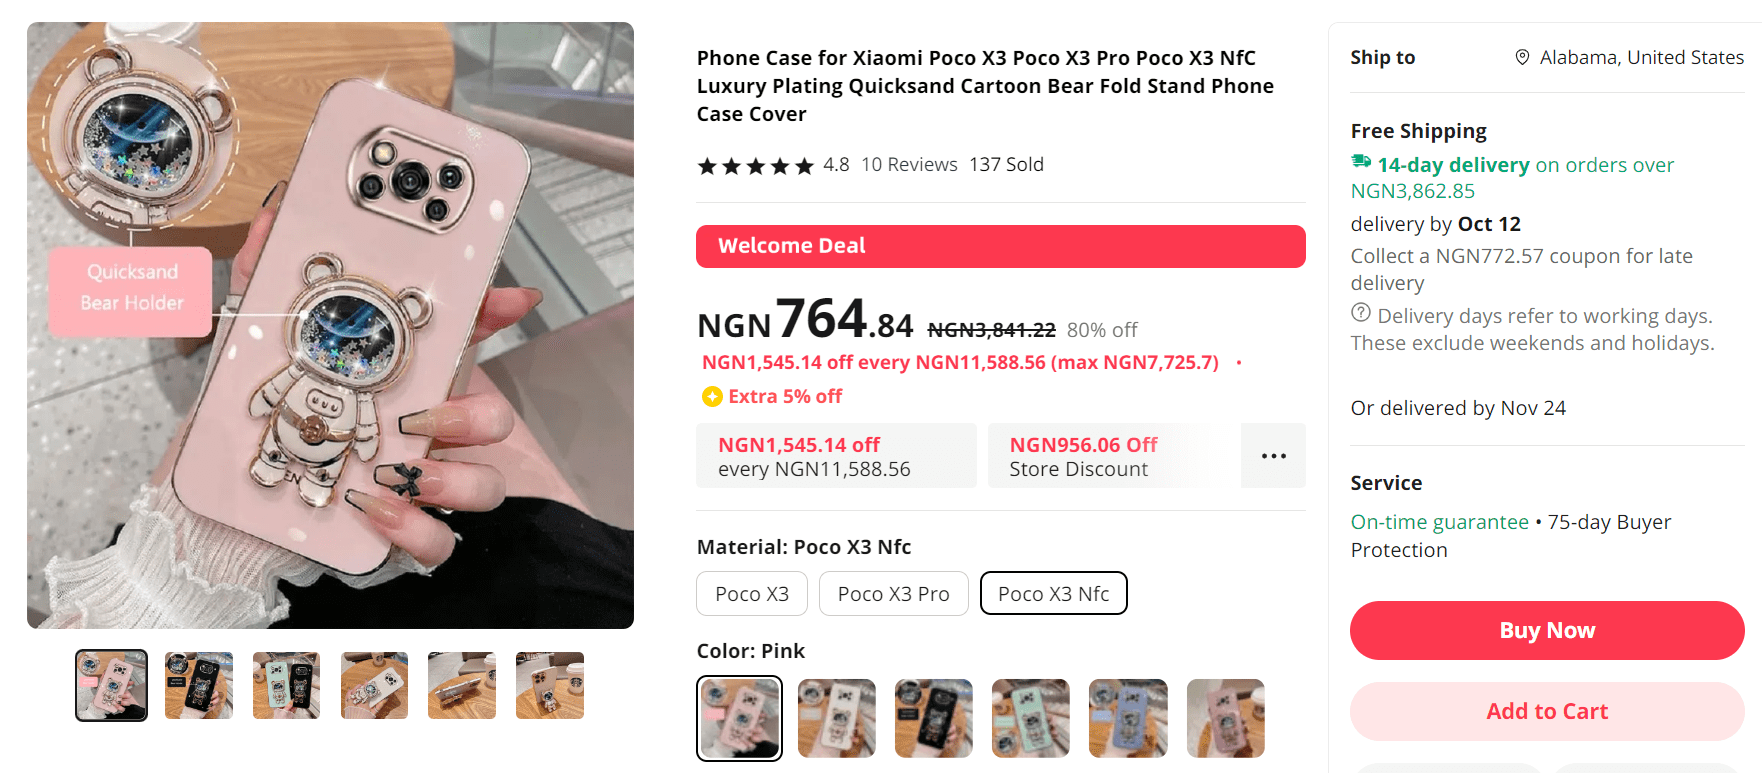The width and height of the screenshot is (1762, 773).
Task: Pick the mint green color swatch
Action: tap(1030, 718)
